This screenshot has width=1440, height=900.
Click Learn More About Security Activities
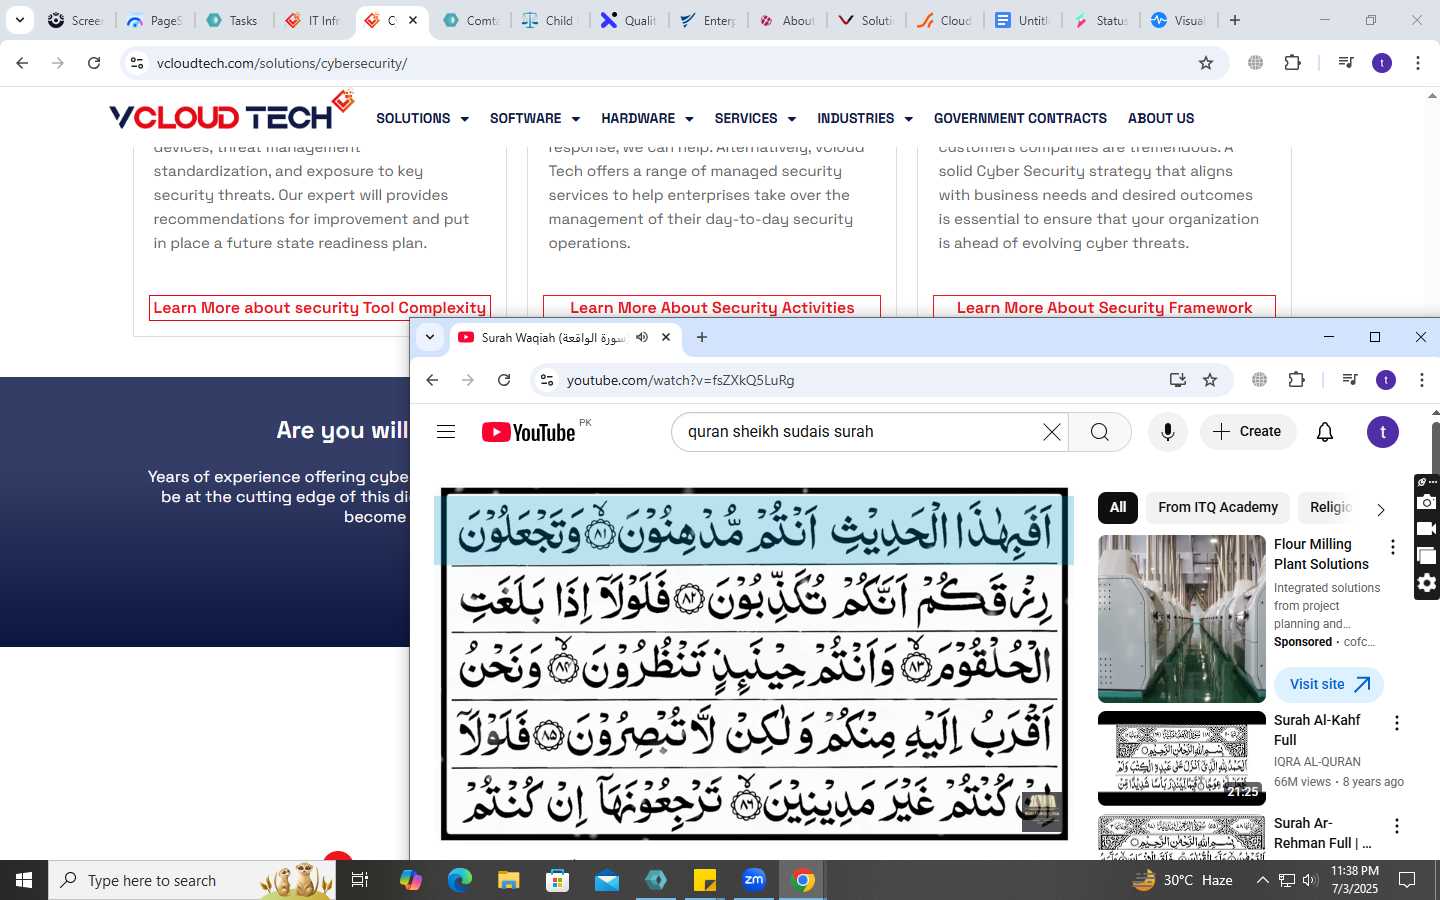(x=712, y=307)
